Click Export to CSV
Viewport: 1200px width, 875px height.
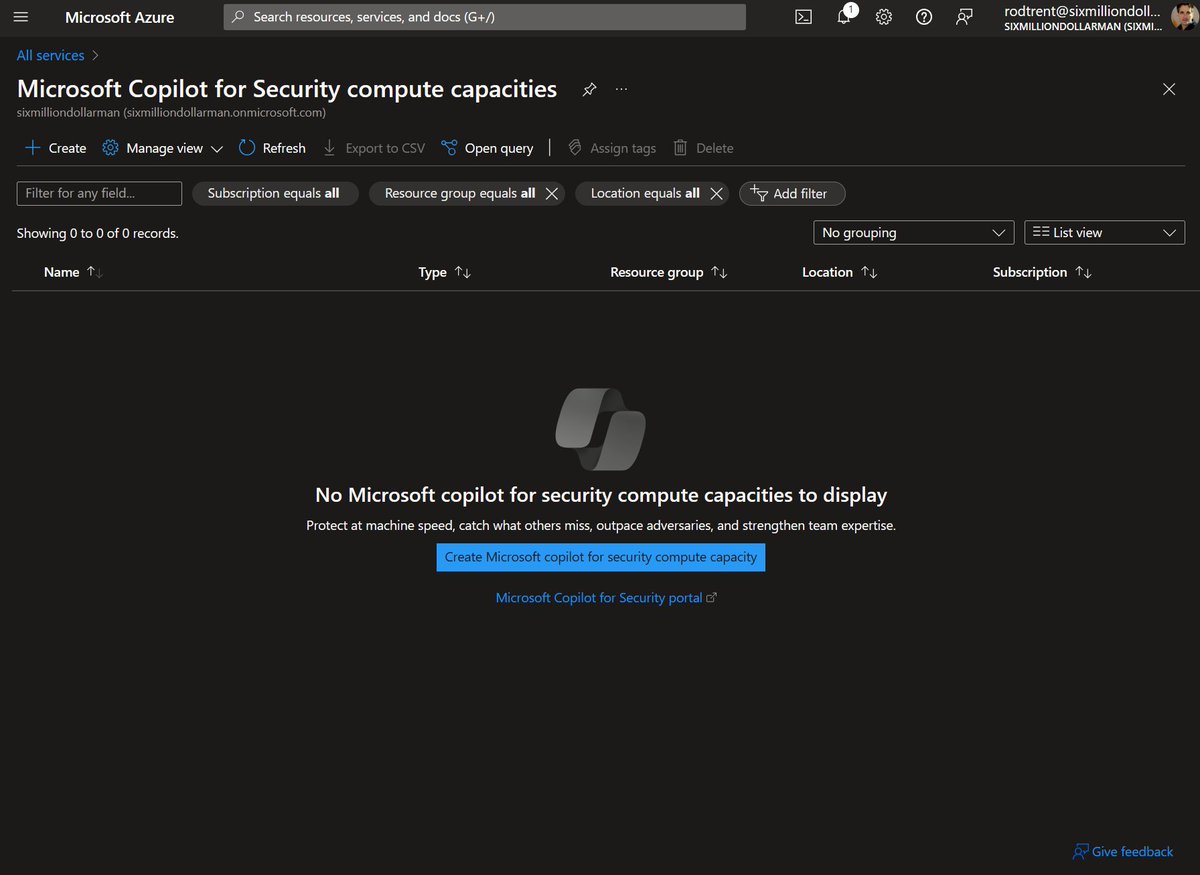coord(374,148)
